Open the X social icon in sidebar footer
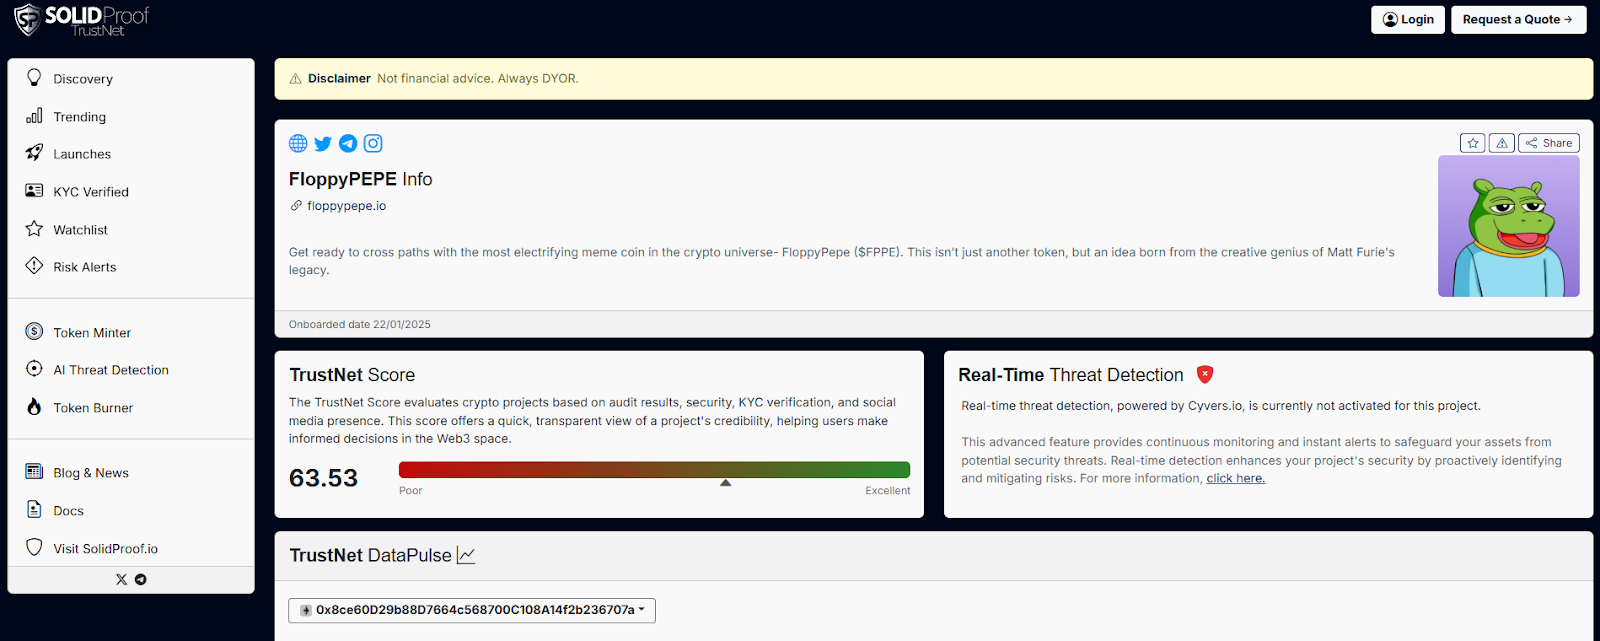 tap(121, 579)
